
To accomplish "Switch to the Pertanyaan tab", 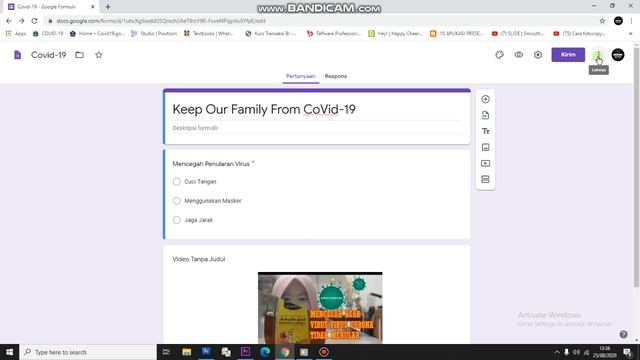I will [300, 76].
